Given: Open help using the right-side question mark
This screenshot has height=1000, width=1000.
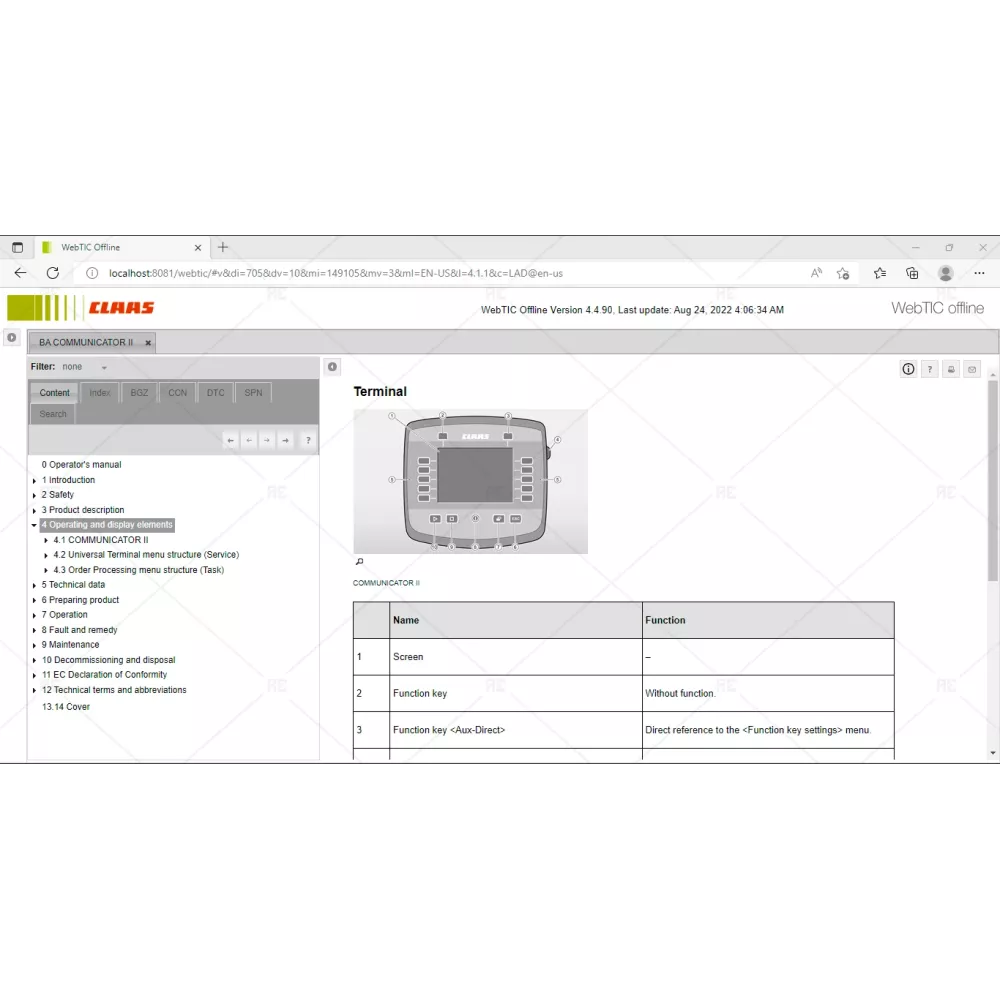Looking at the screenshot, I should (929, 369).
